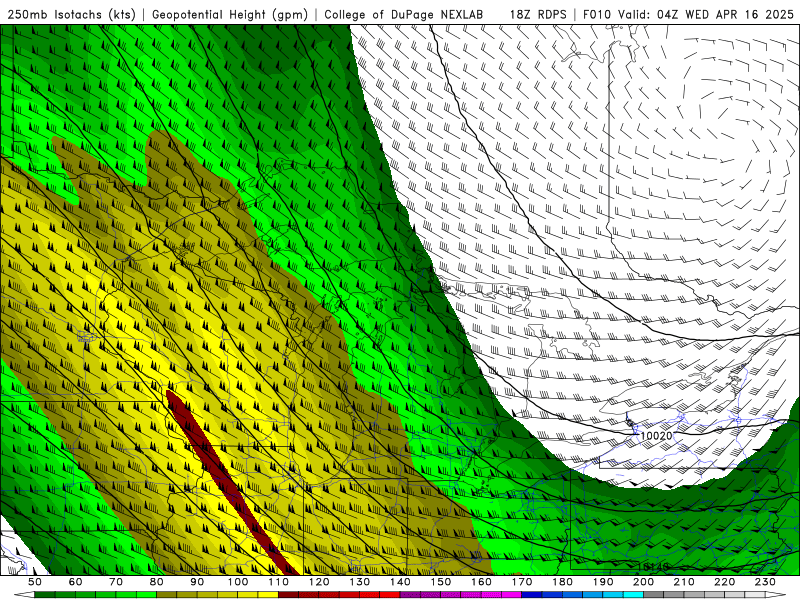Click the '130' value on the color scale
This screenshot has height=600, width=800.
pos(360,582)
